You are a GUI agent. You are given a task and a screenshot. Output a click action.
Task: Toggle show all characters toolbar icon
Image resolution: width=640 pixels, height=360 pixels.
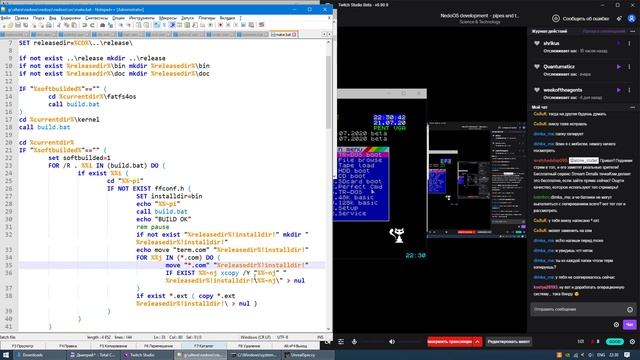(164, 25)
